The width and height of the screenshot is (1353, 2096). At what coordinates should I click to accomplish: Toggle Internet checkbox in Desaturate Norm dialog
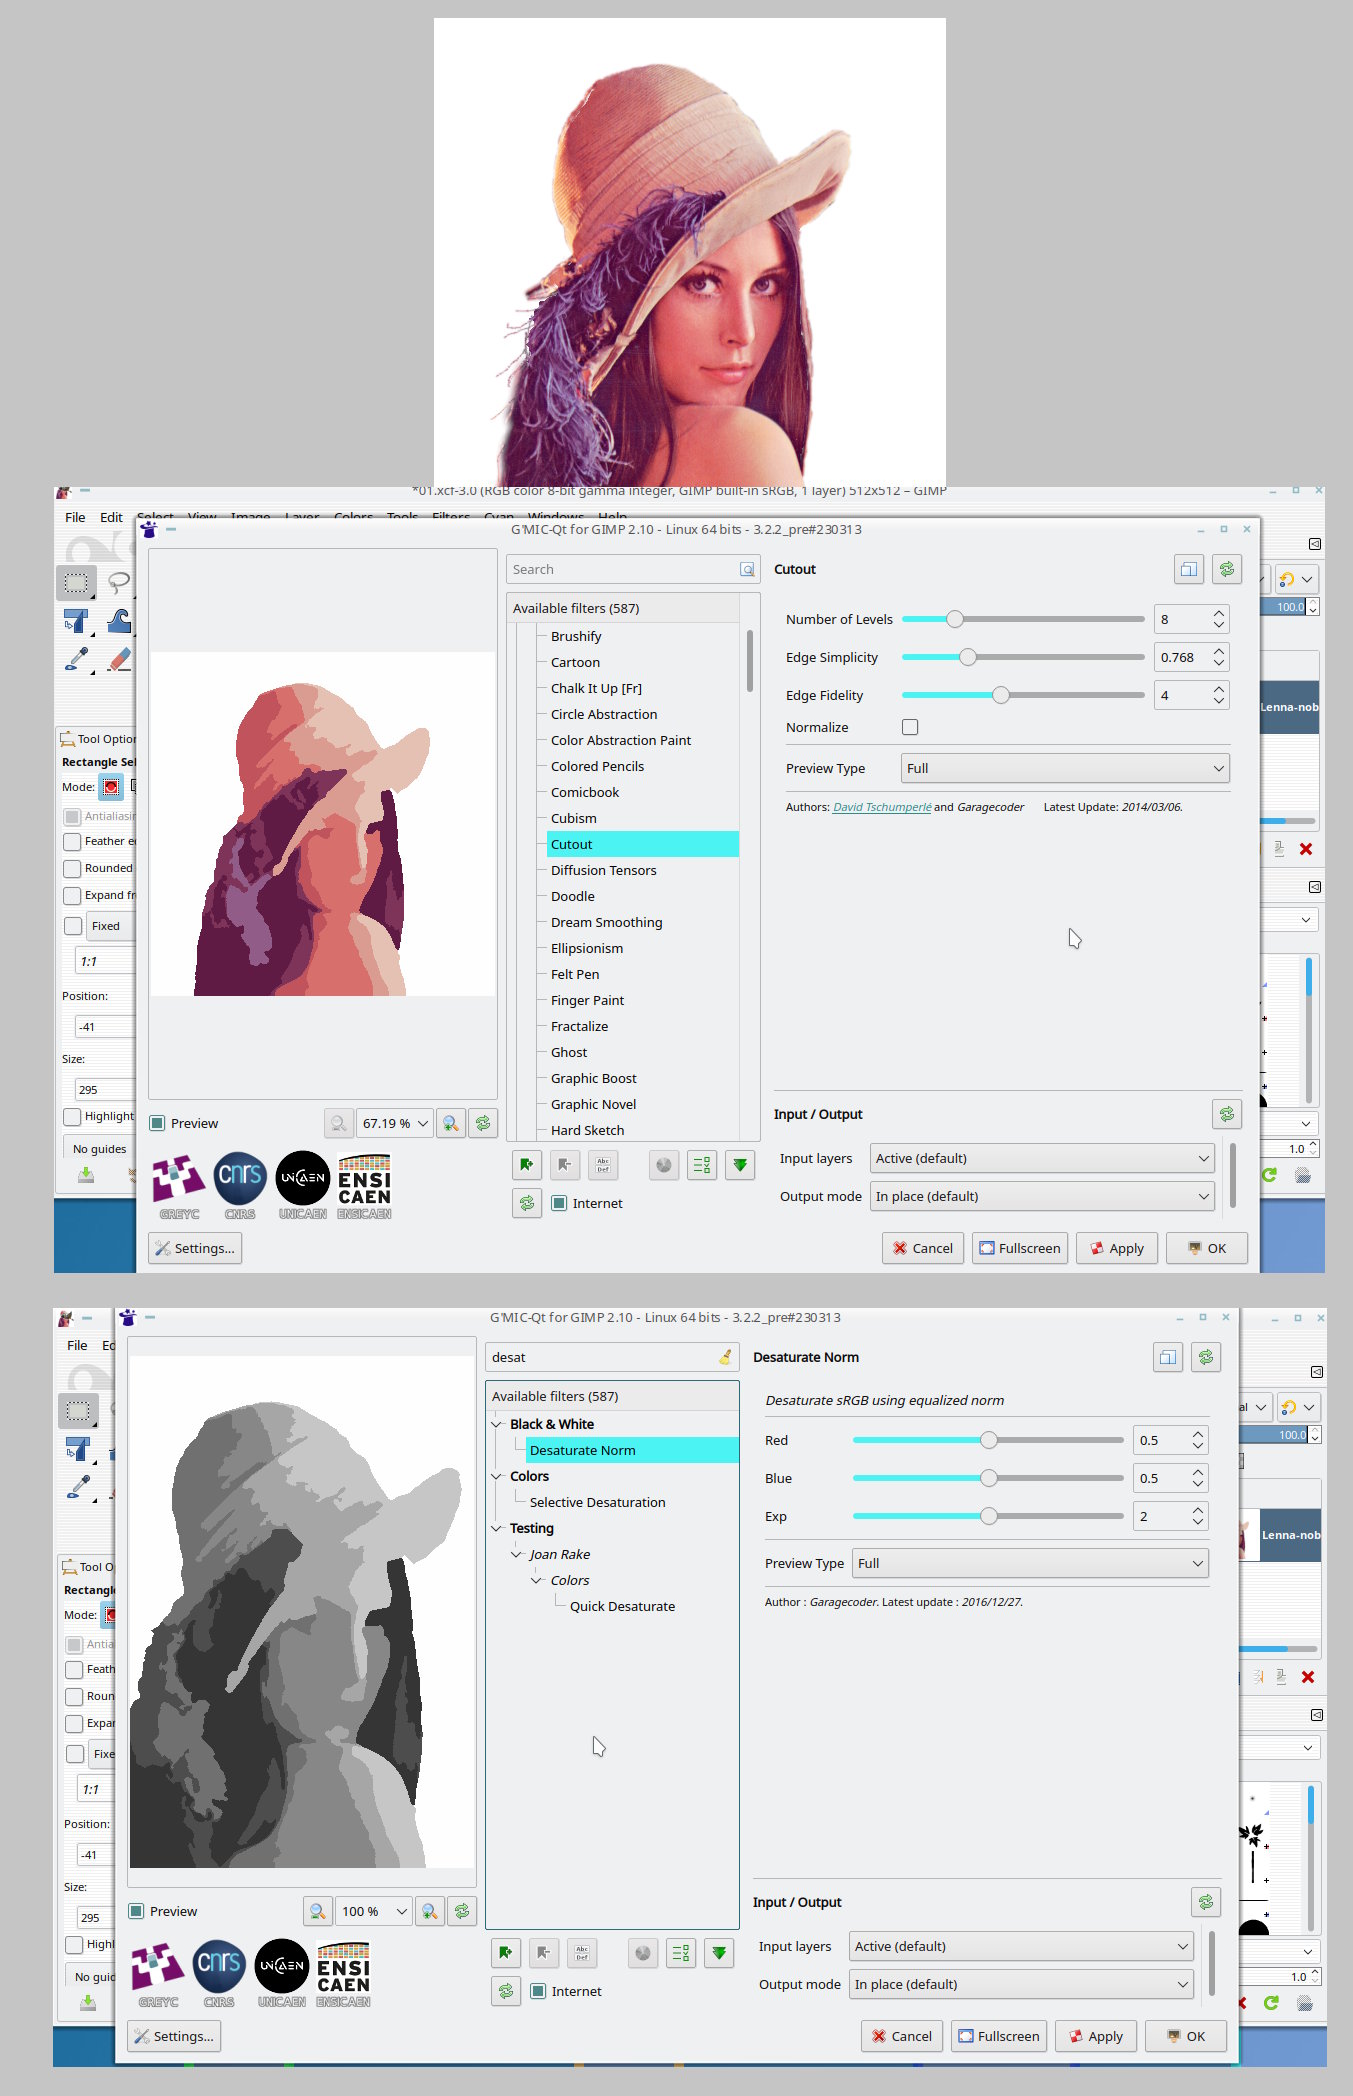tap(538, 1991)
